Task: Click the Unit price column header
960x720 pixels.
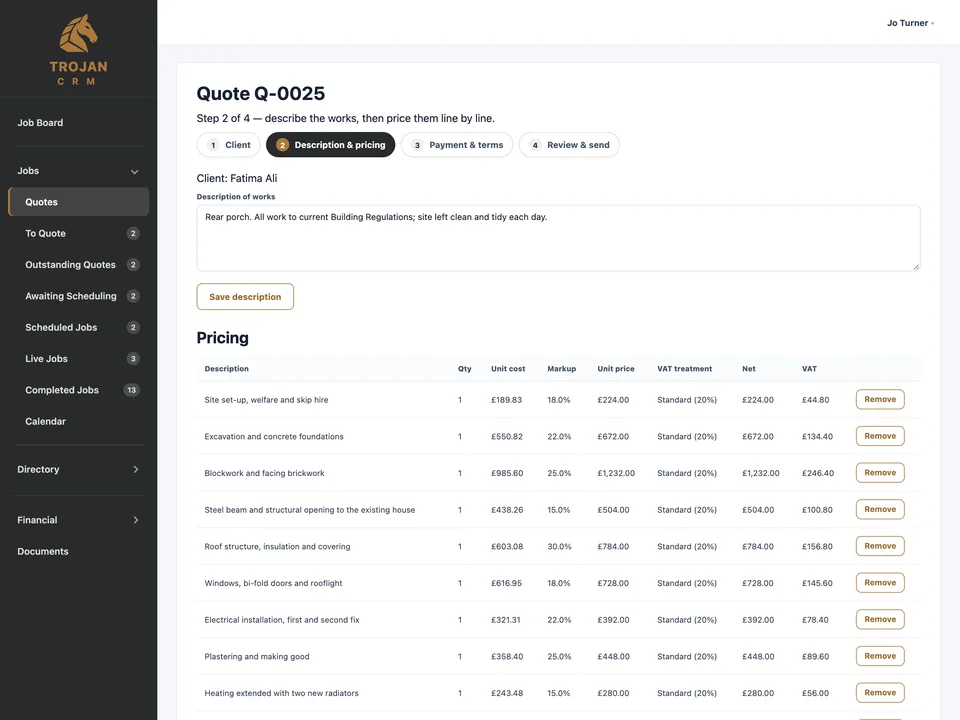Action: pos(616,369)
